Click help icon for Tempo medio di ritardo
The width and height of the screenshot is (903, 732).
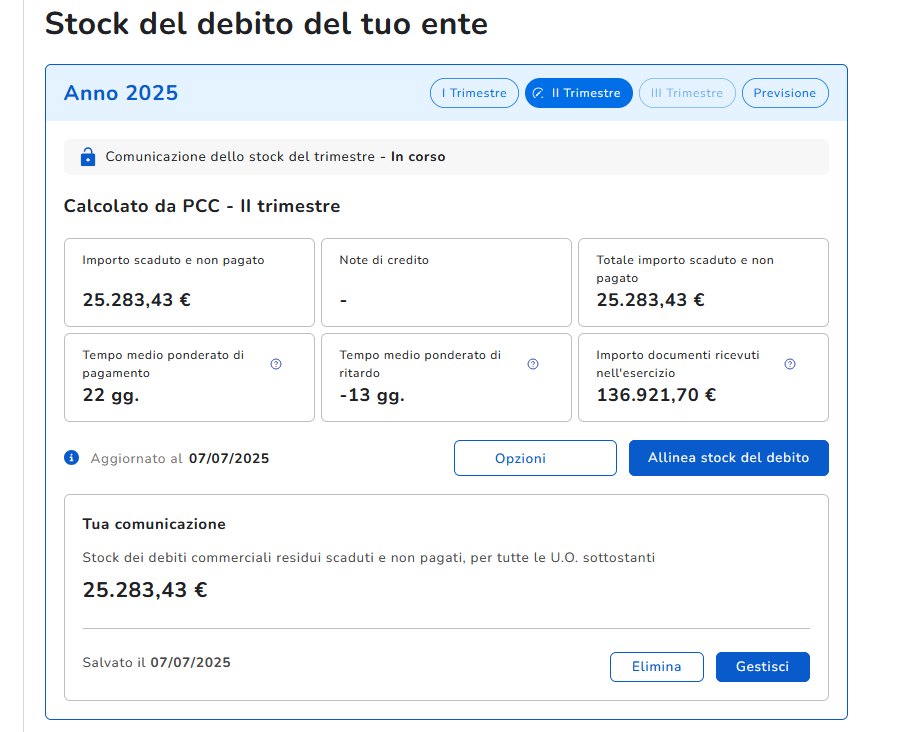coord(533,364)
